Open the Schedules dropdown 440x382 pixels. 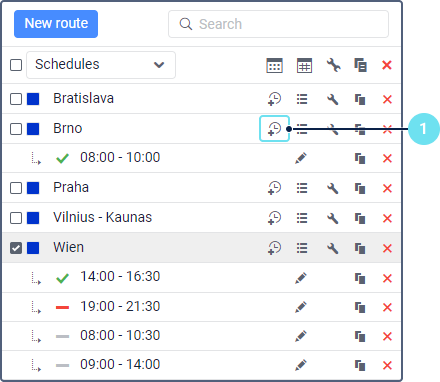click(101, 65)
